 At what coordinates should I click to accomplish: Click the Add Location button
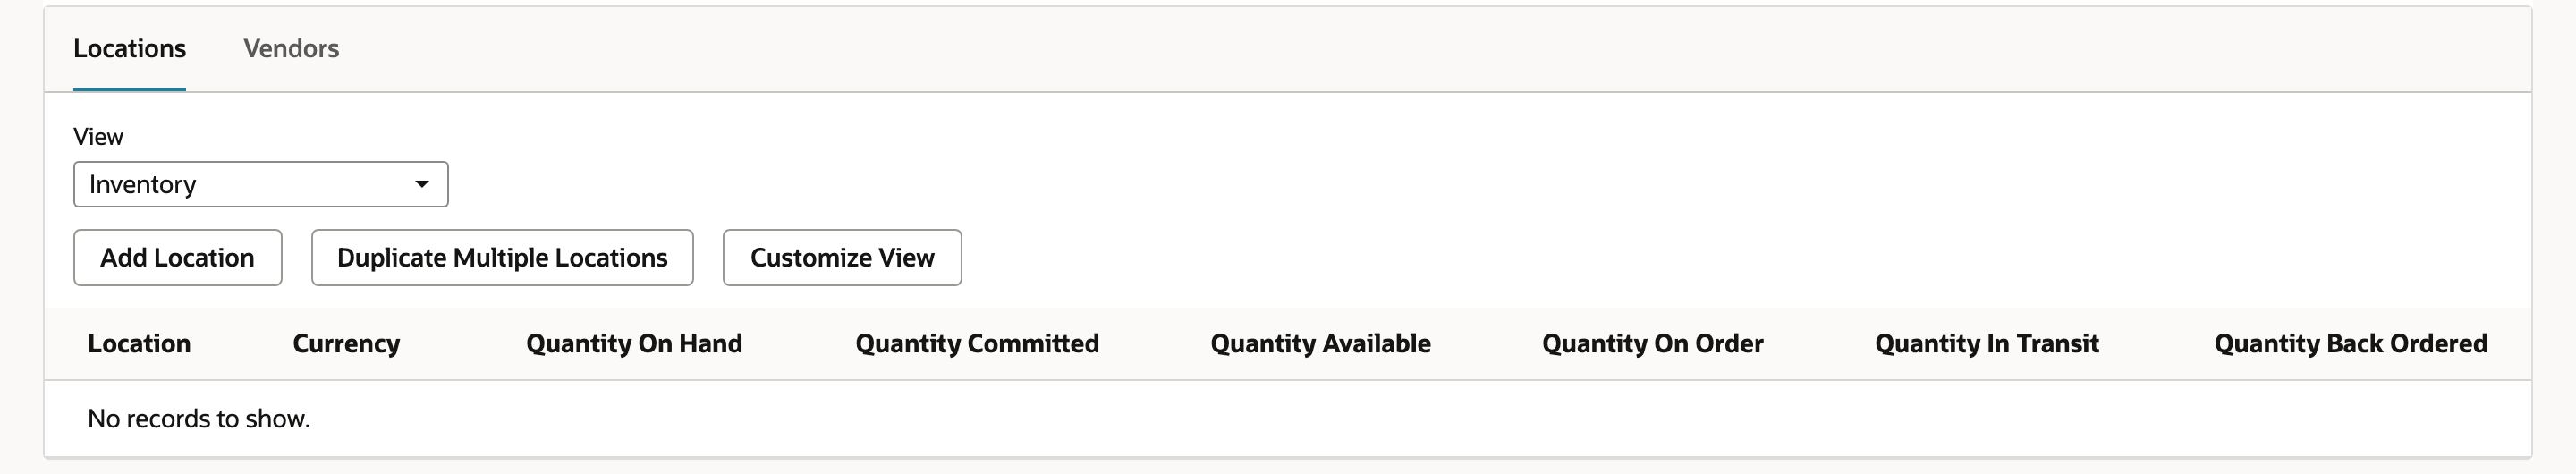tap(177, 257)
